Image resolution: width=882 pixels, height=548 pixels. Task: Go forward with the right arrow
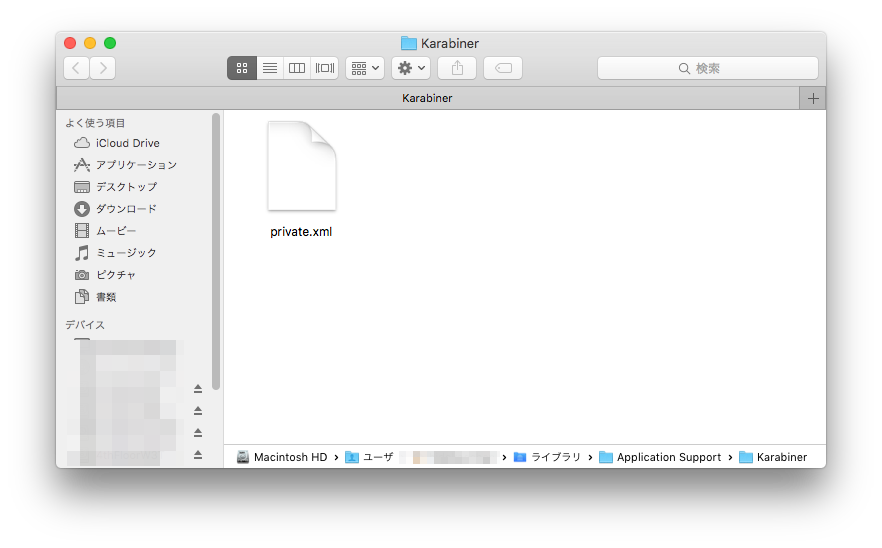102,68
